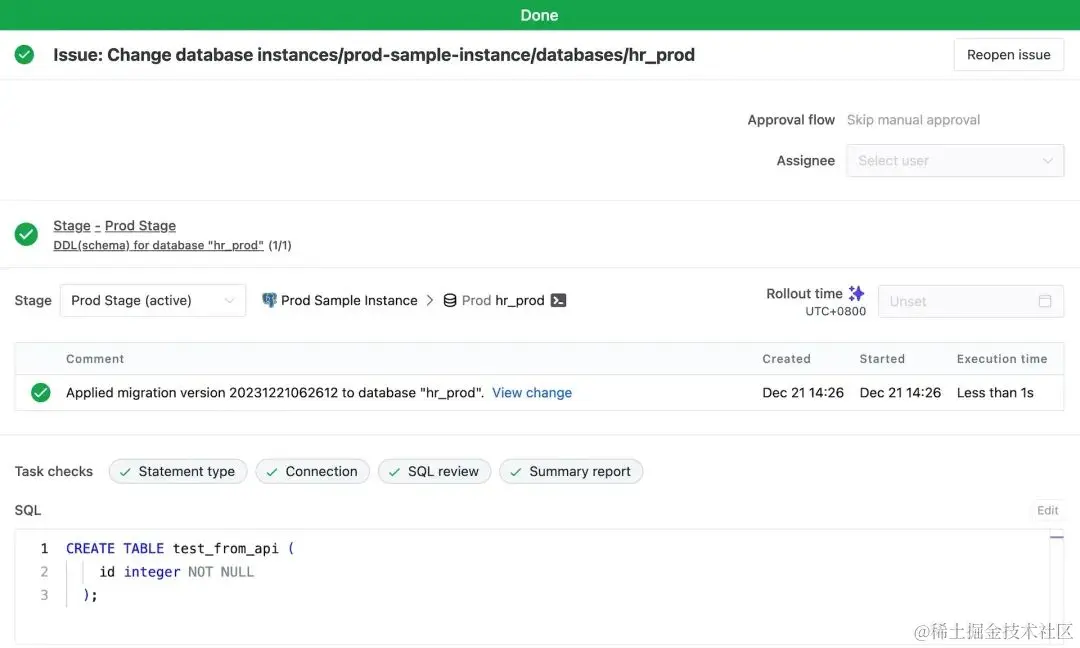Open the Stage - Prod Stage link
This screenshot has width=1080, height=648.
(x=114, y=226)
